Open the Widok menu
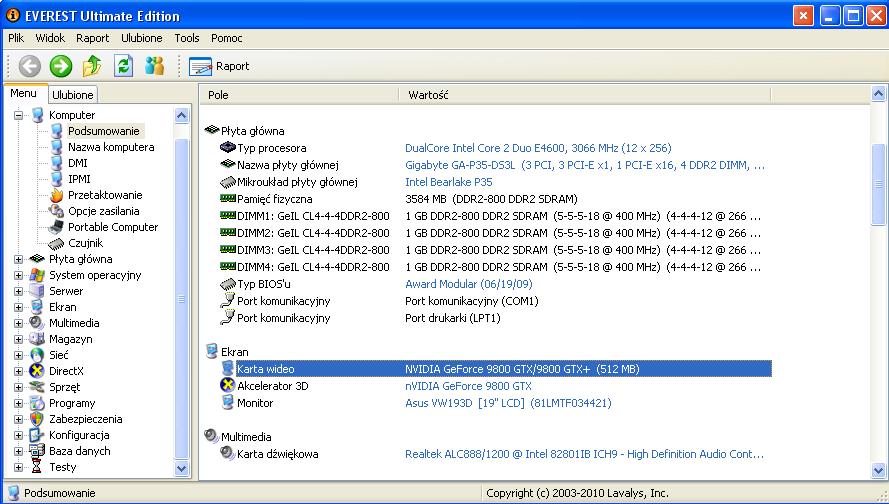 [50, 38]
